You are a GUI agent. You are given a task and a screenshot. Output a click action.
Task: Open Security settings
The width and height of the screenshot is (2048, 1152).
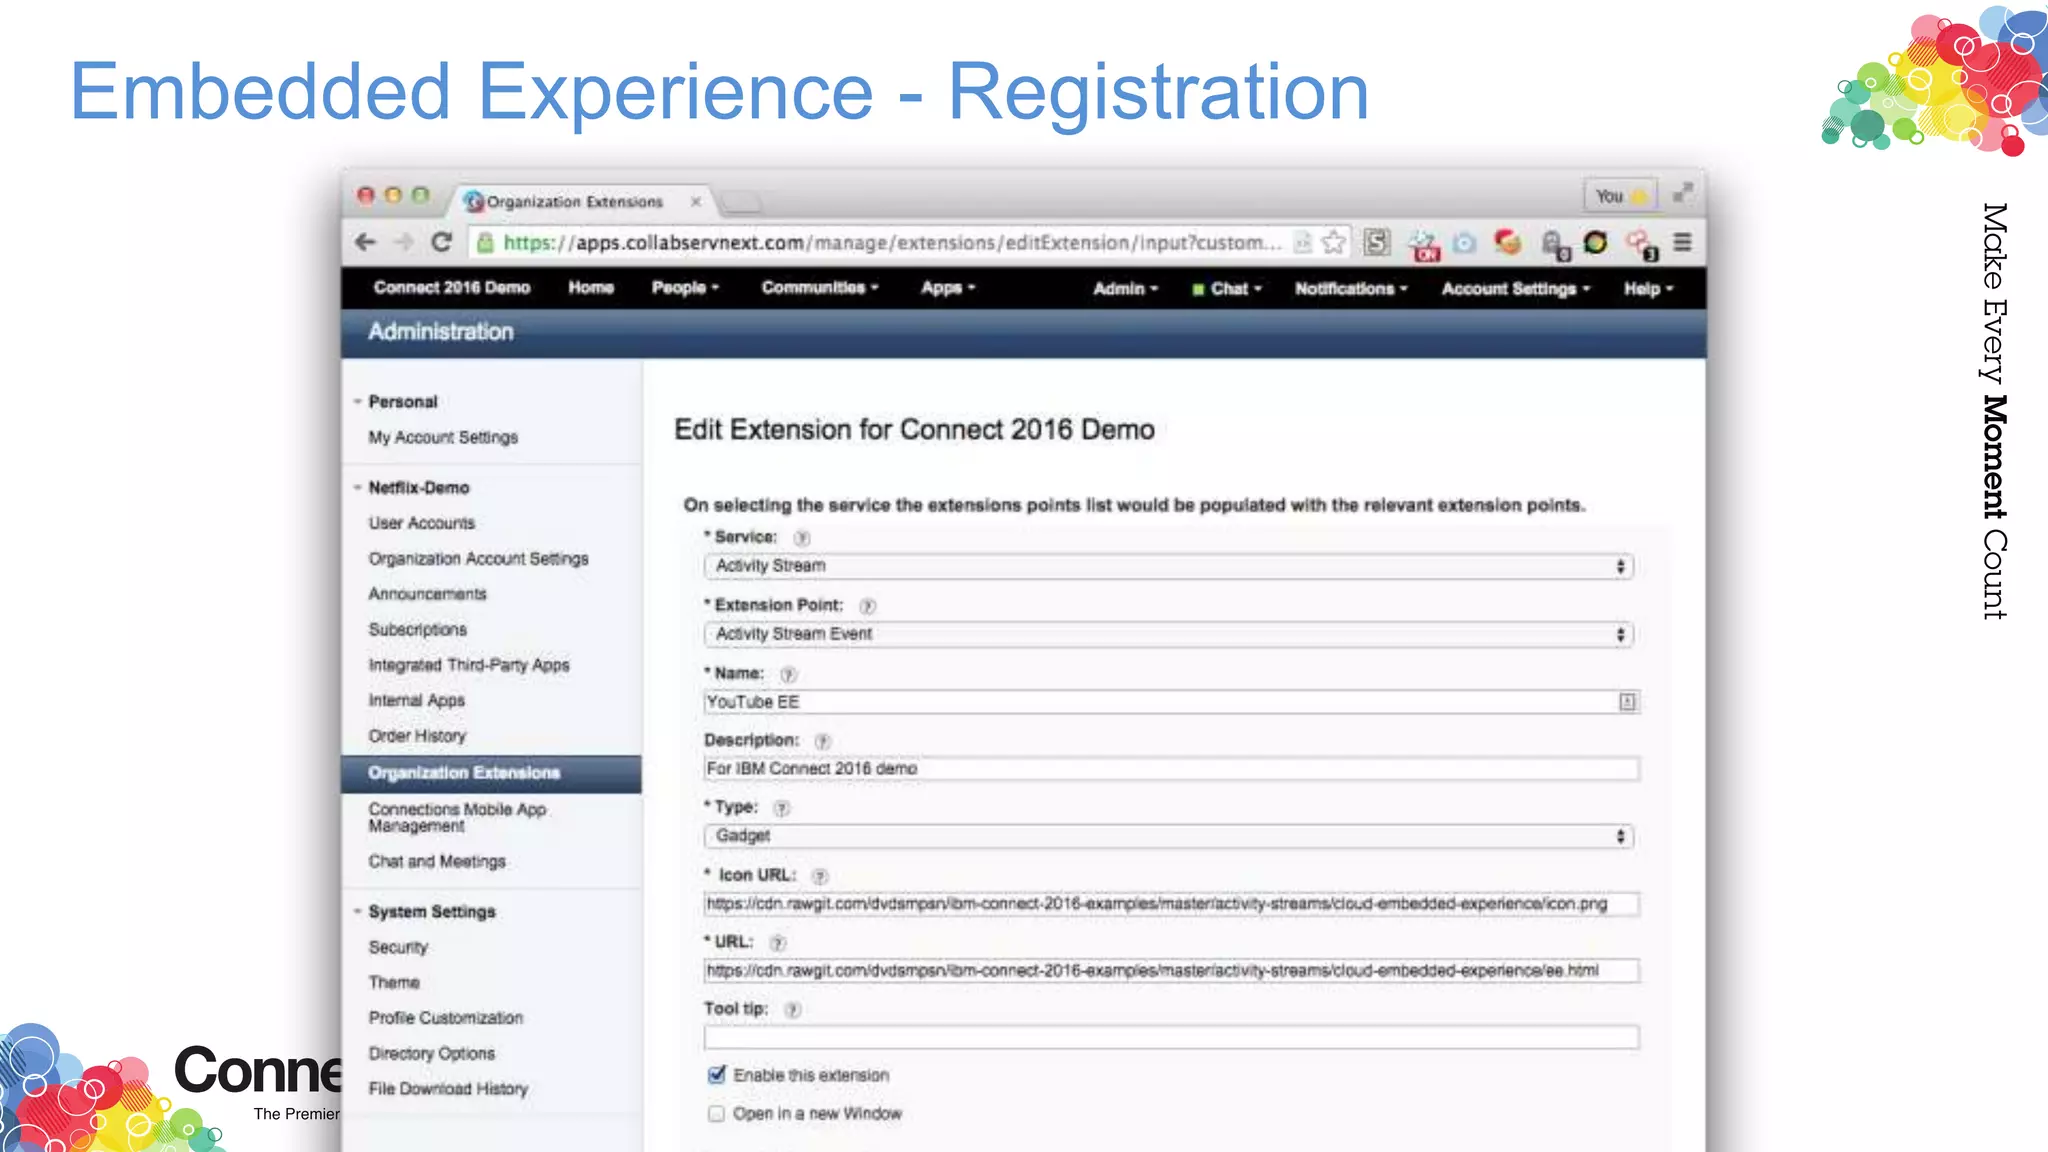[398, 947]
